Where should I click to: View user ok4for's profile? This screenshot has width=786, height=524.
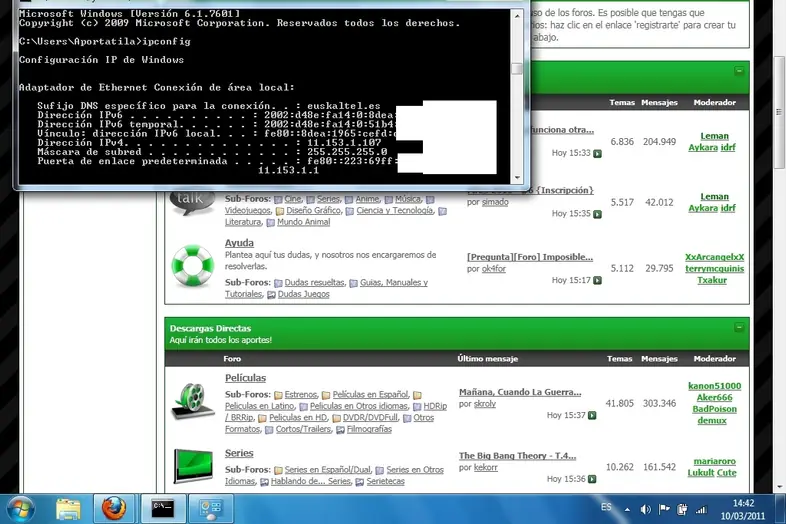point(494,269)
